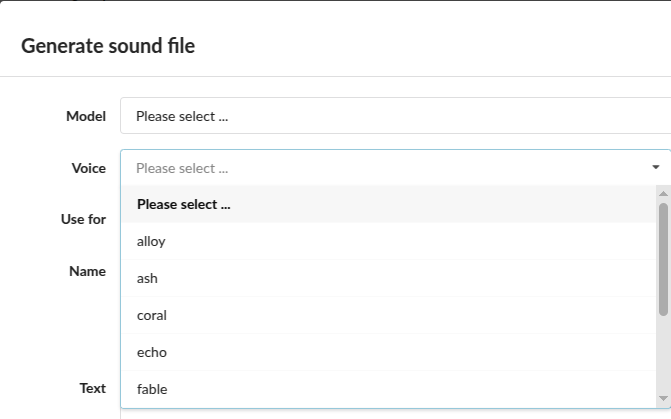
Task: Click the Name field label
Action: click(x=87, y=271)
